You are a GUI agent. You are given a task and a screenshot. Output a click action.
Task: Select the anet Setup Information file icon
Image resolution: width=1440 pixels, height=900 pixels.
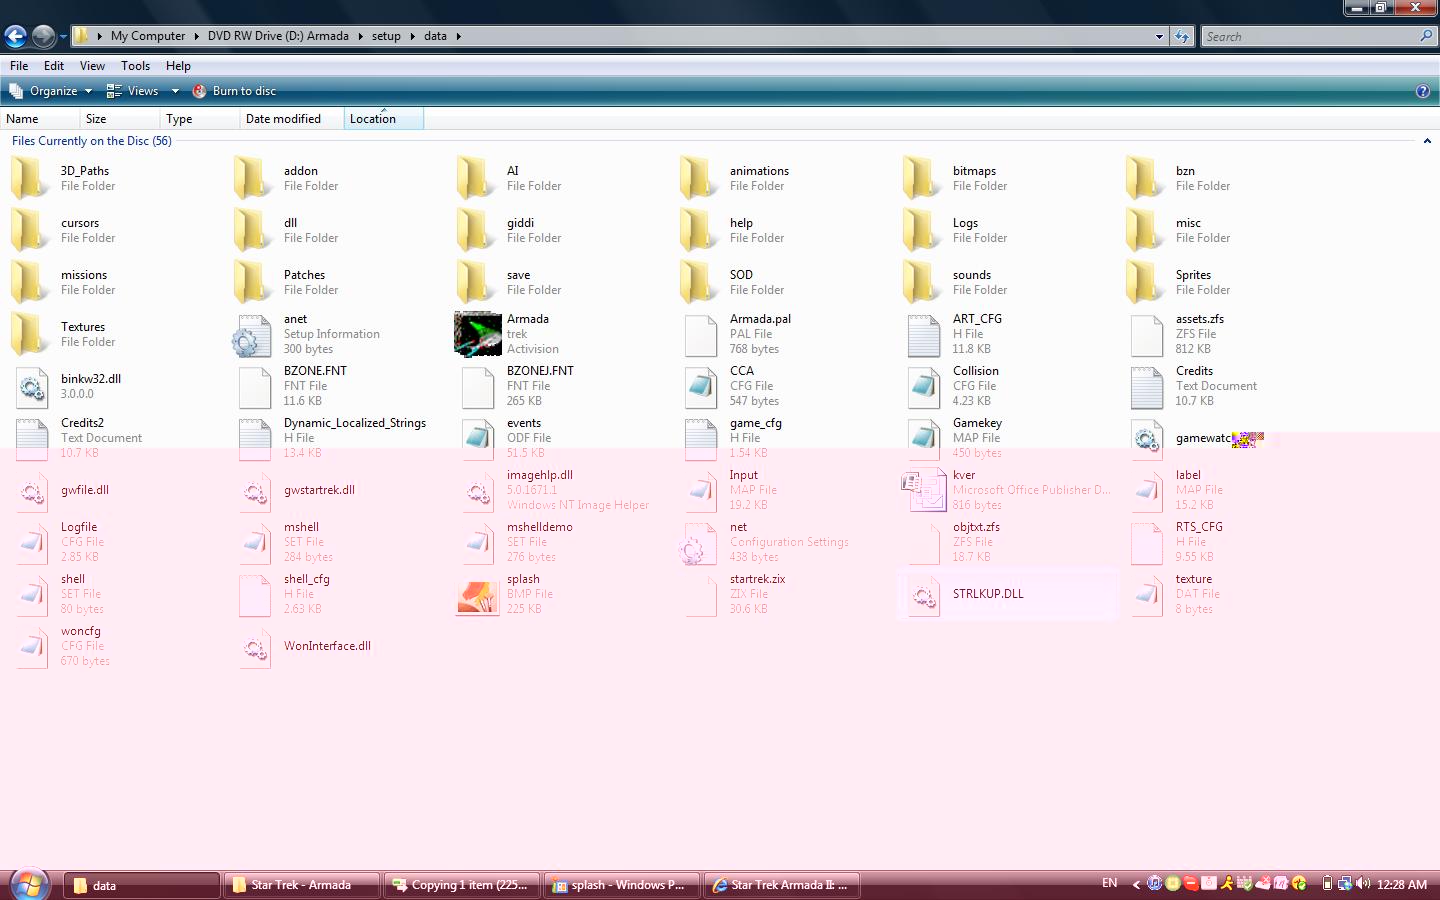[x=252, y=335]
